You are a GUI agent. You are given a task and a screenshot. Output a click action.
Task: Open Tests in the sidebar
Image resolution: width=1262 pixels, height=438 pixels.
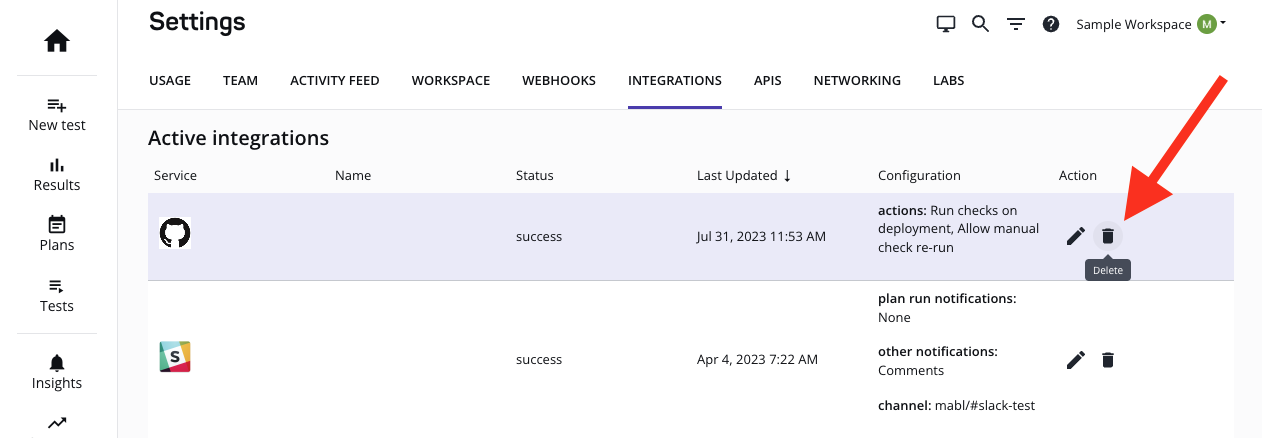57,296
